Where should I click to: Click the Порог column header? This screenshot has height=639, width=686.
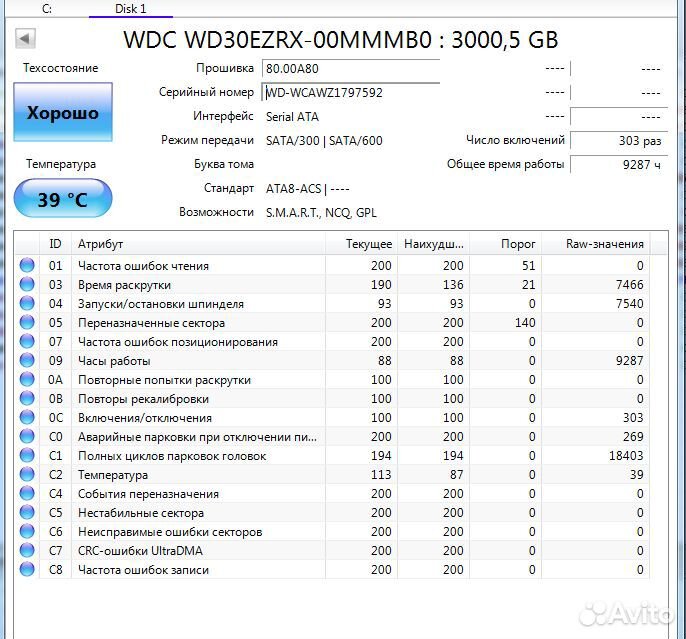coord(505,244)
